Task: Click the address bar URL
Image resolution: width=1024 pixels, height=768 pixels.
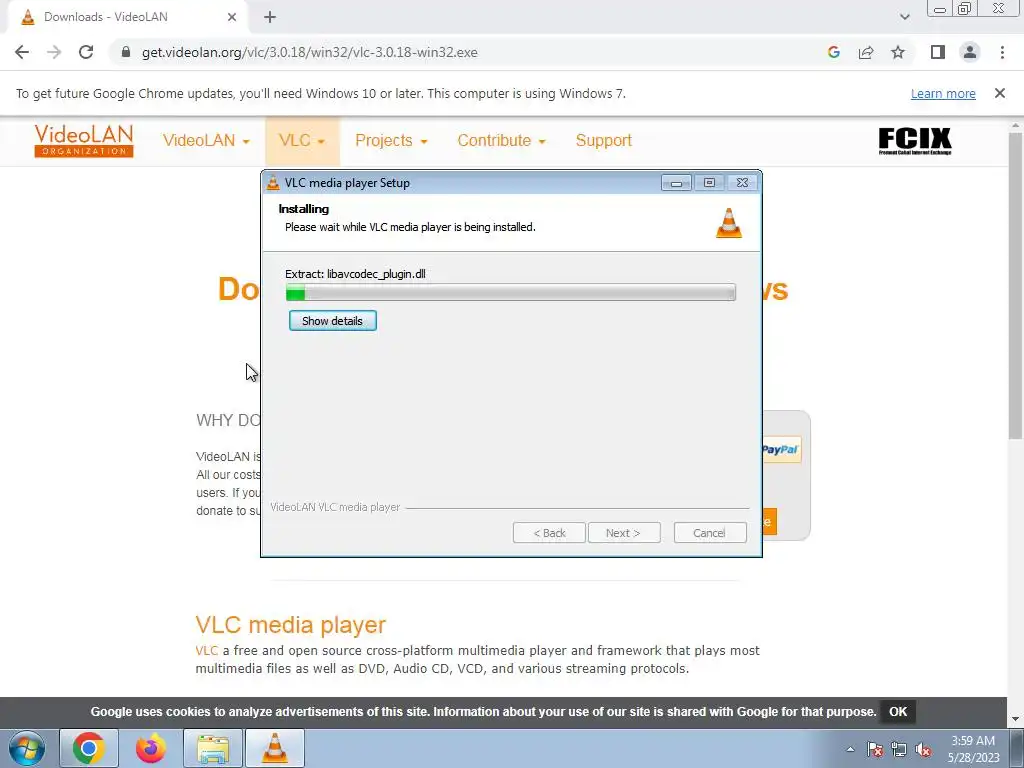Action: point(310,52)
